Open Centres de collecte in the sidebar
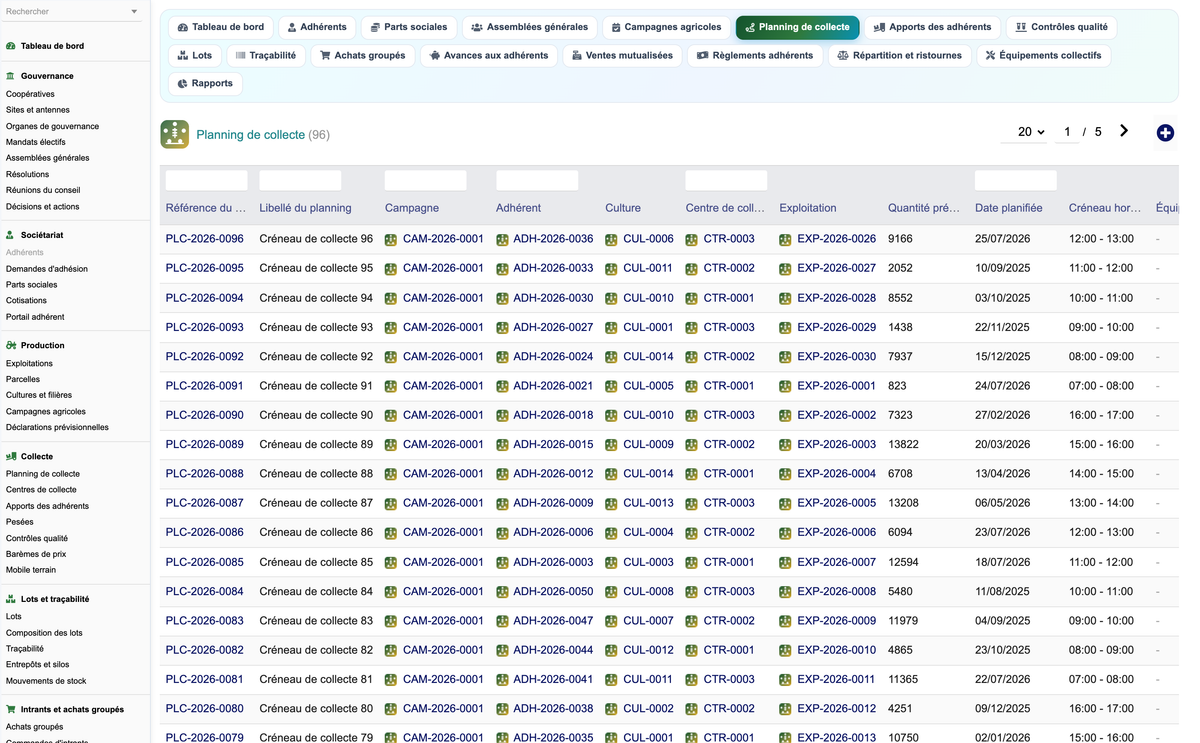1200x743 pixels. pos(41,490)
